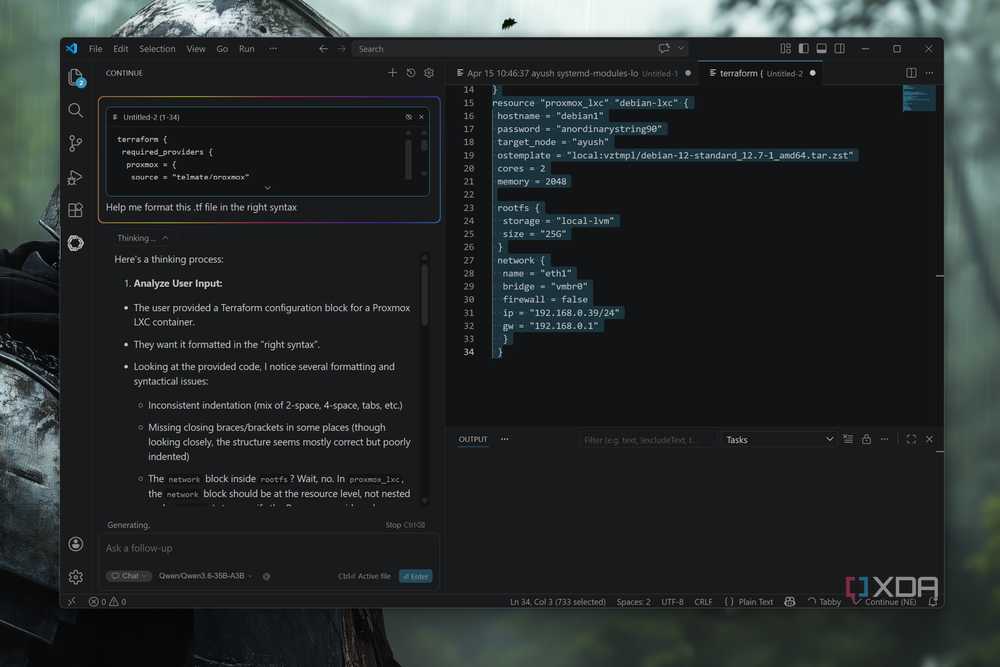Close the Output panel
This screenshot has width=1000, height=667.
click(x=929, y=439)
